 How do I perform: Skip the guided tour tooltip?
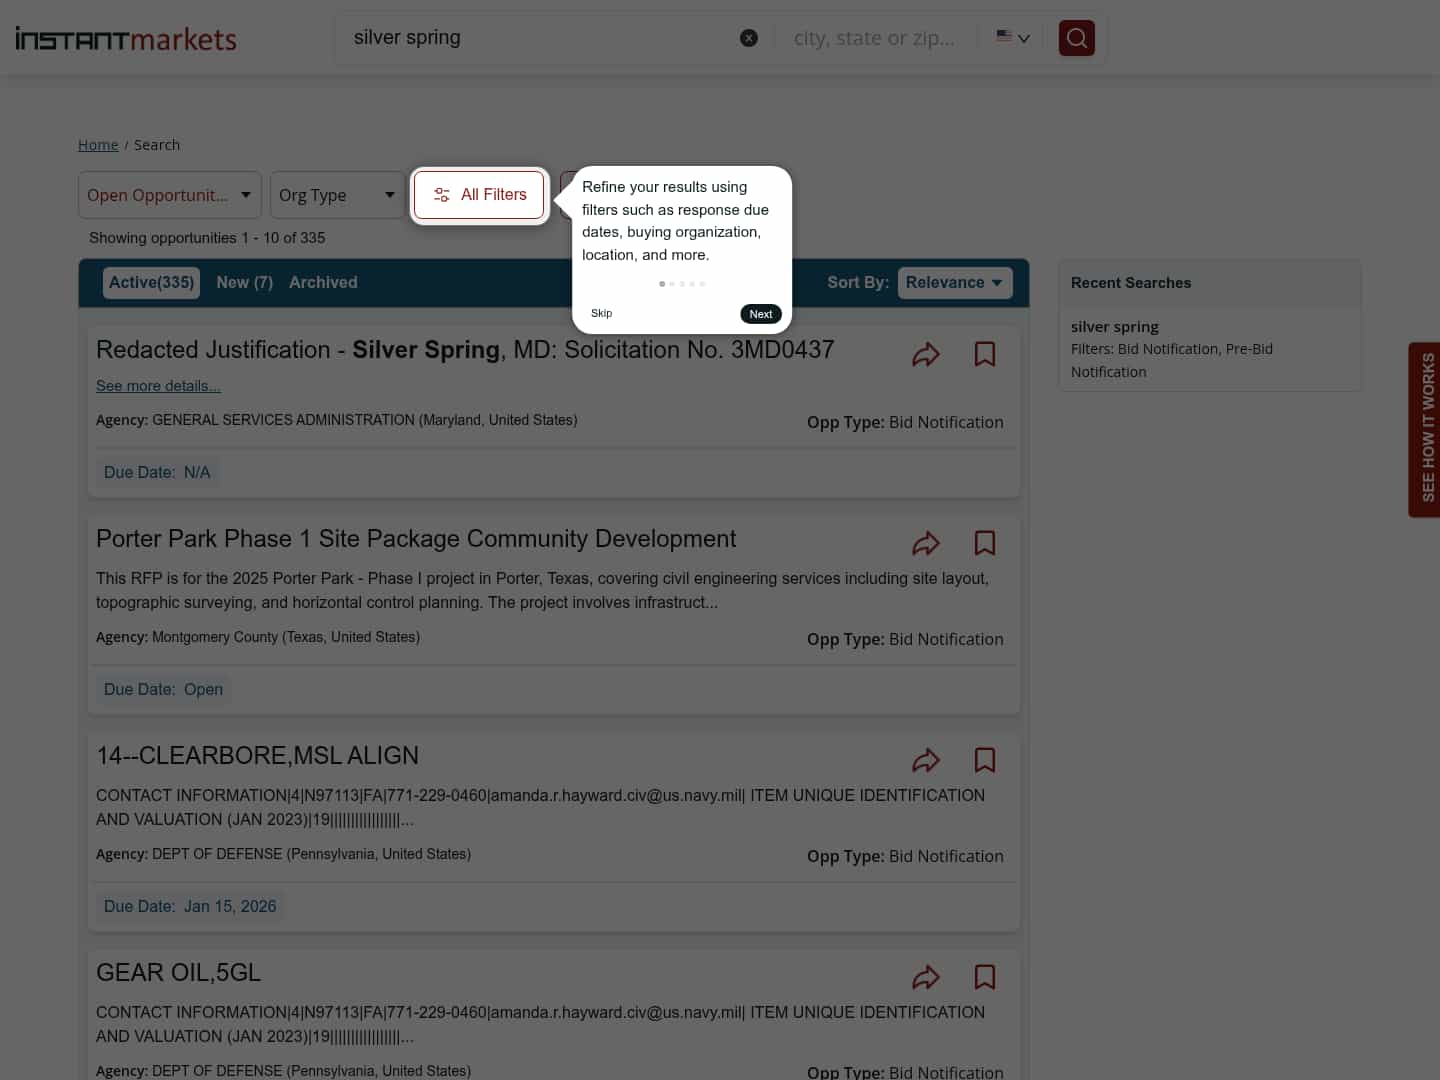tap(601, 313)
